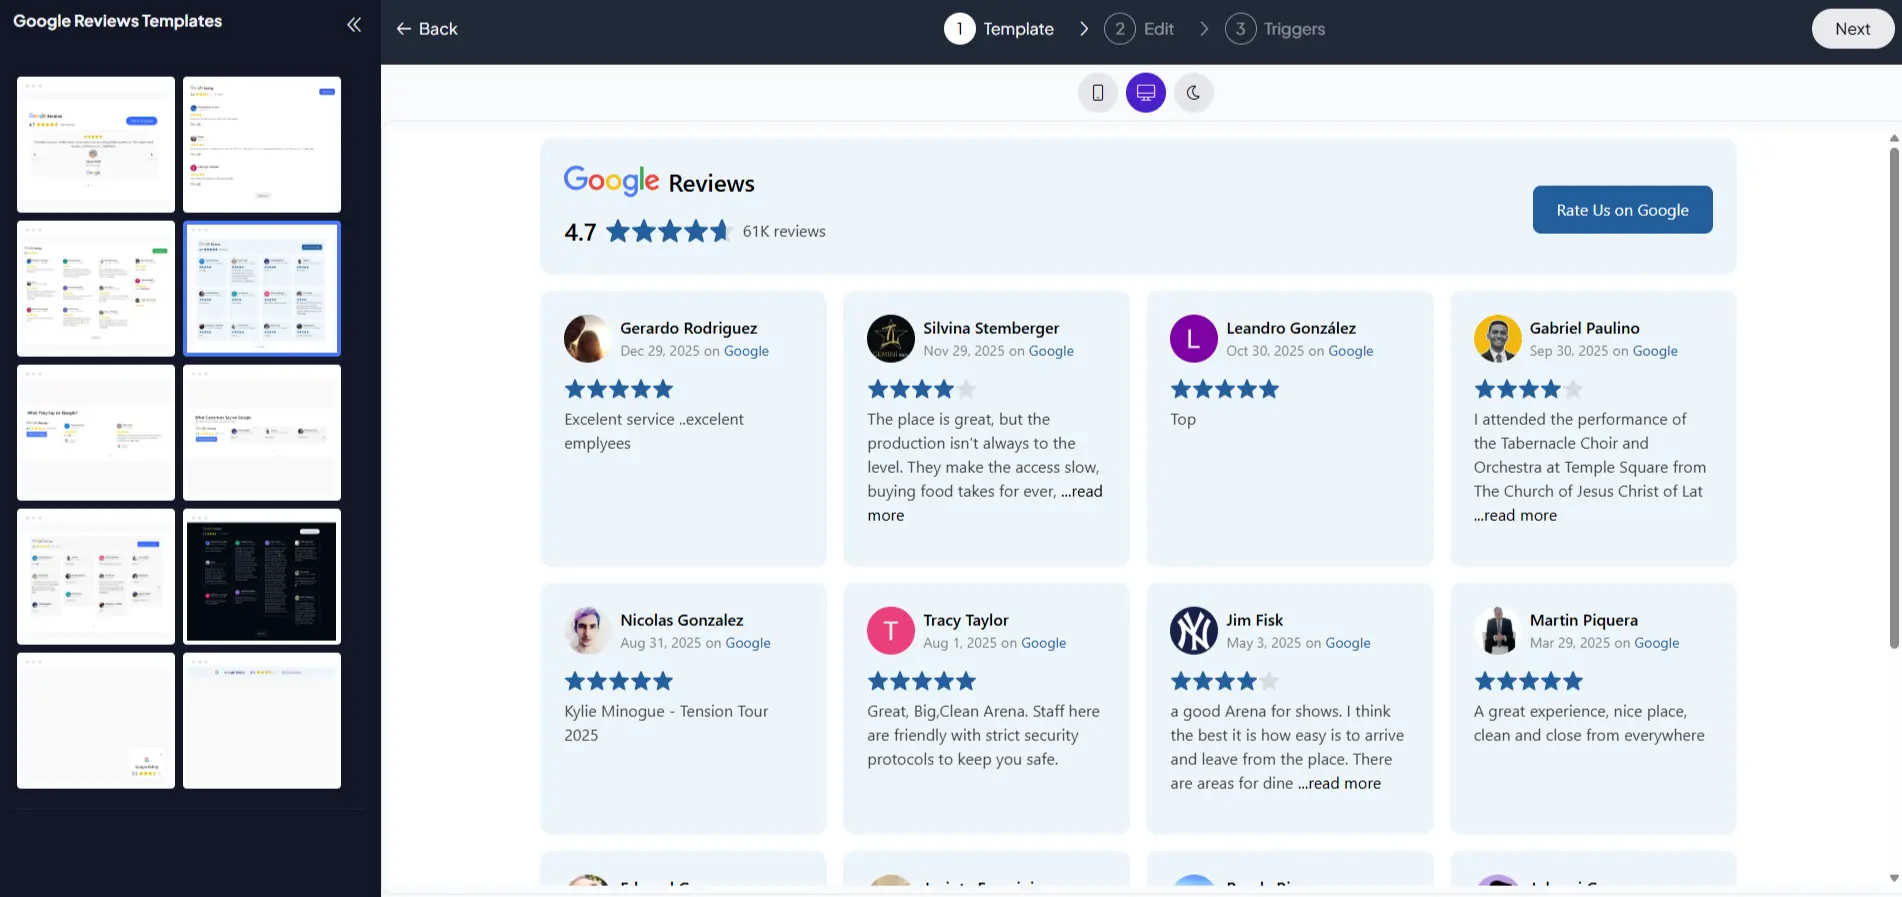
Task: Click Google link in Martin Piquera's review
Action: tap(1656, 643)
